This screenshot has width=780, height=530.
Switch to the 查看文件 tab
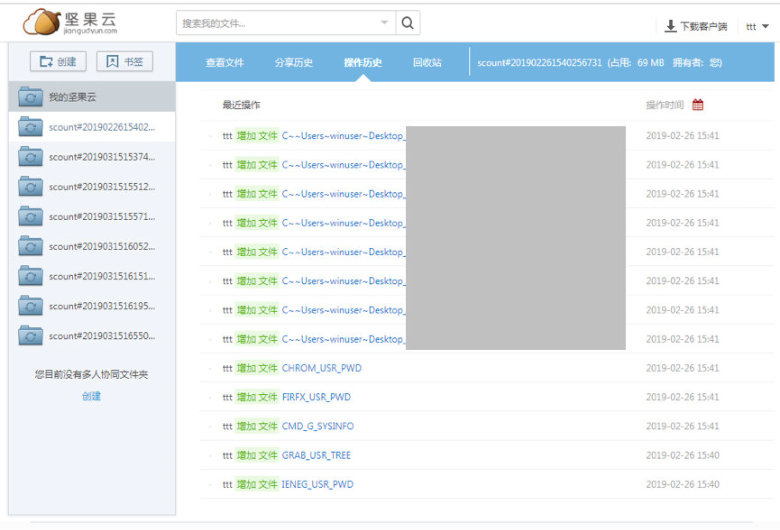pos(224,63)
